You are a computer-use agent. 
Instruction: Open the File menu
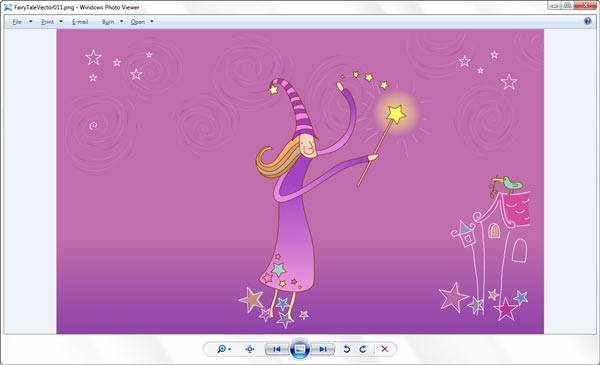(17, 22)
